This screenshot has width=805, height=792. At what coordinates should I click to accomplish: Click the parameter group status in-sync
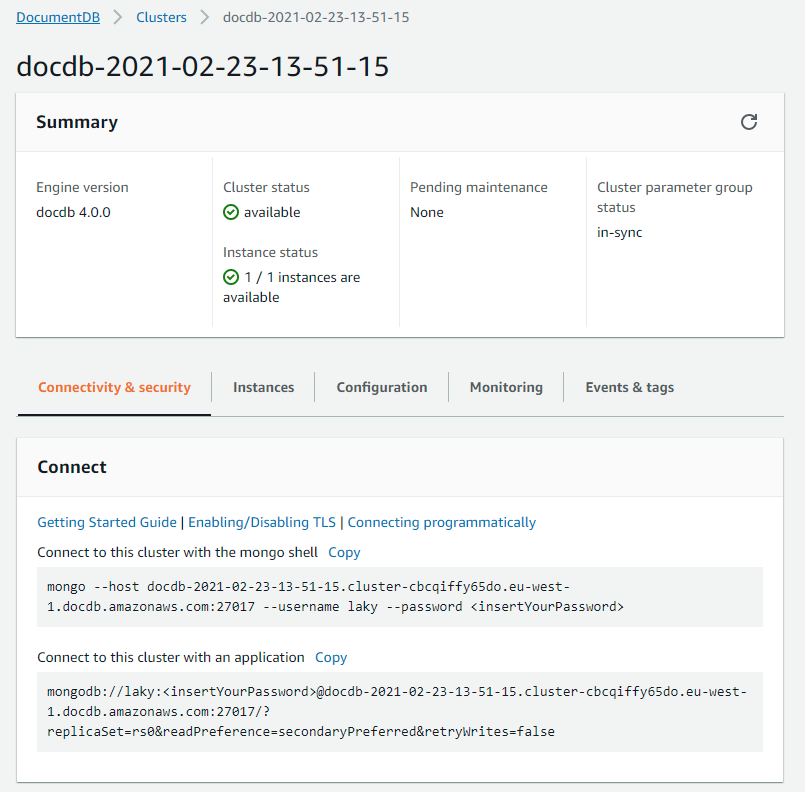point(619,233)
